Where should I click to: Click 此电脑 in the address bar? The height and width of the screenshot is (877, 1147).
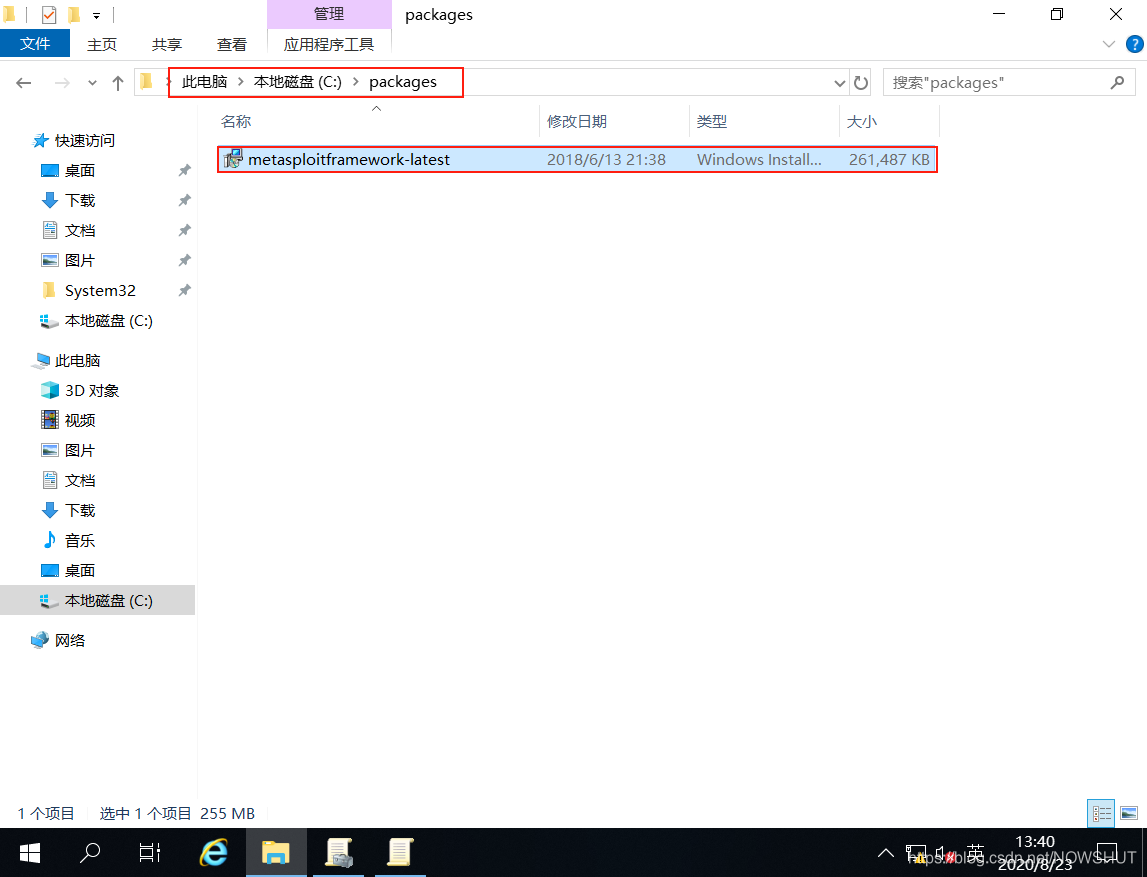pos(205,82)
